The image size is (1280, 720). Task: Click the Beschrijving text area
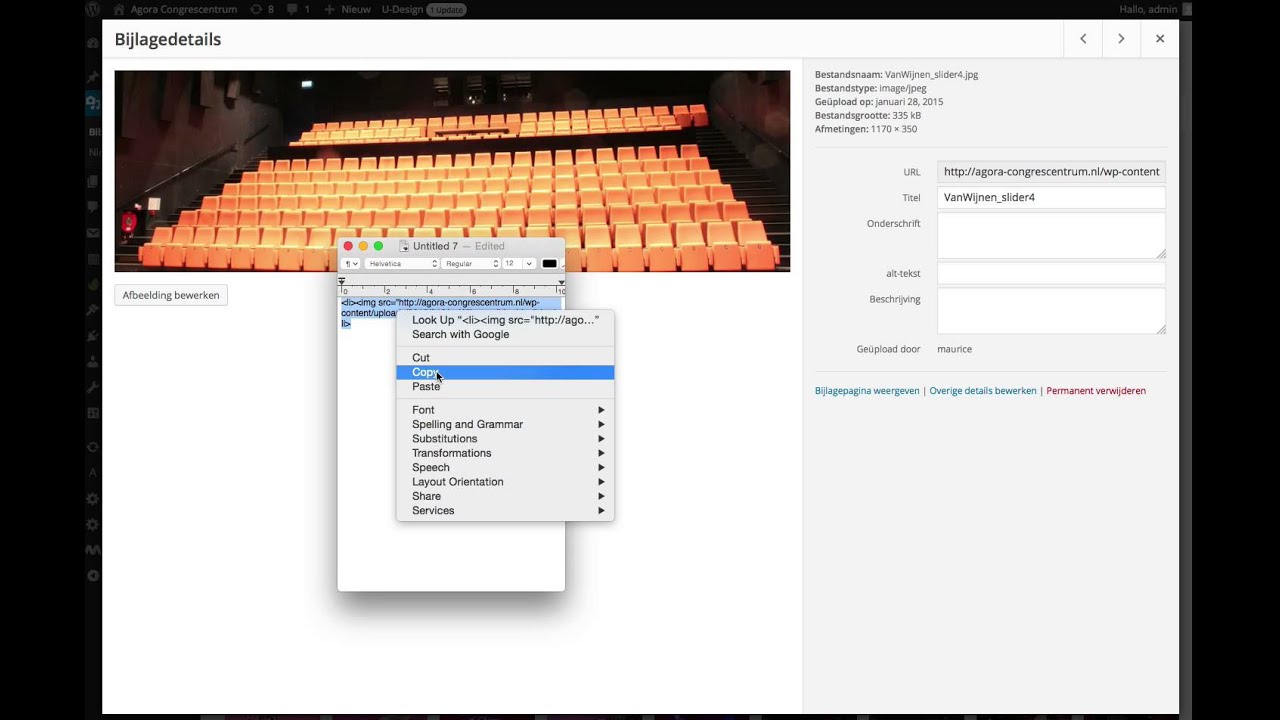1051,311
